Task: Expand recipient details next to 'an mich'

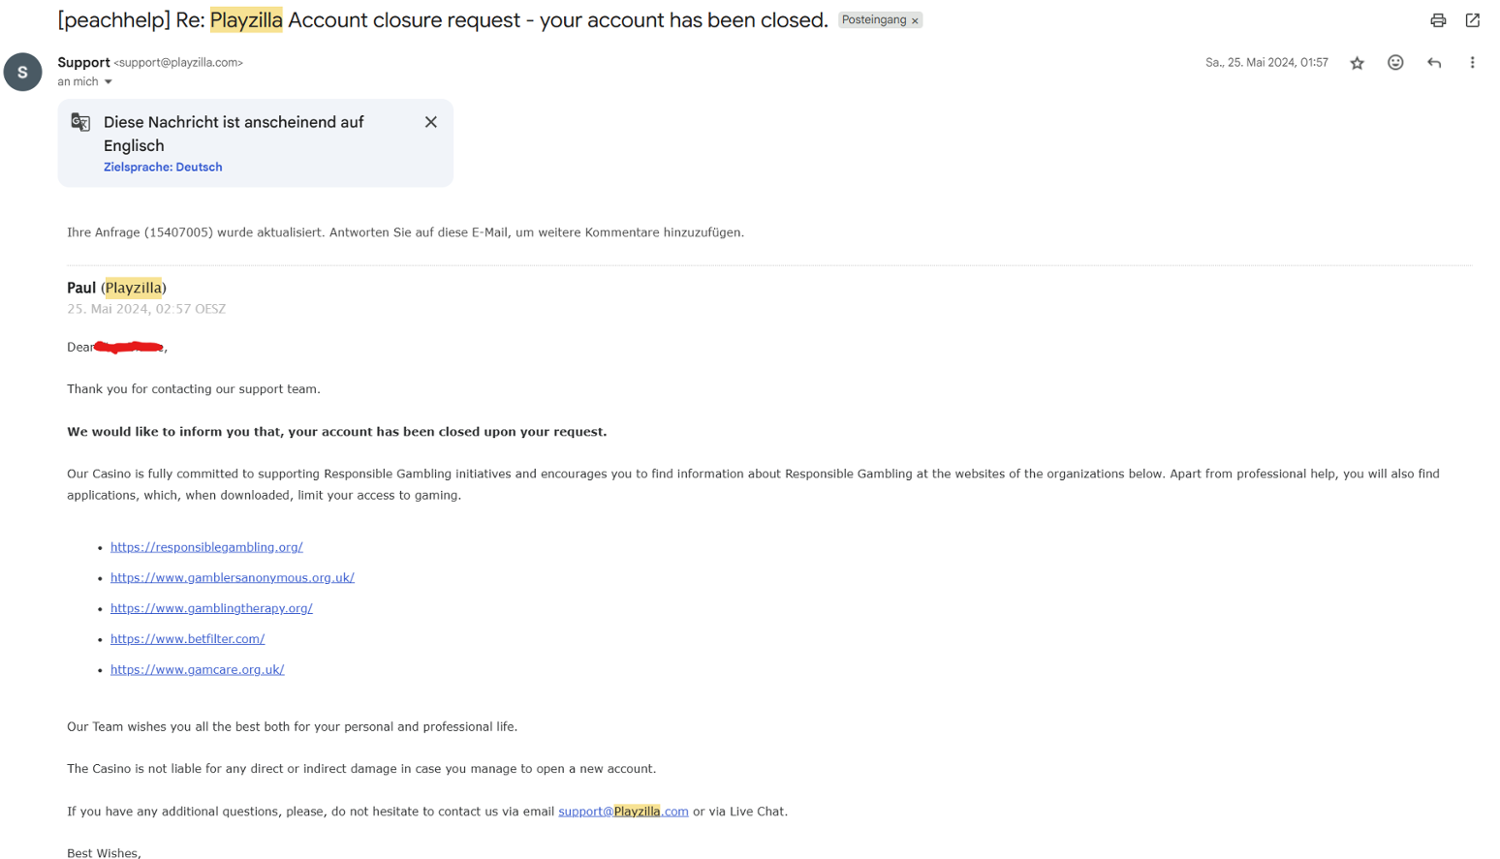Action: coord(108,82)
